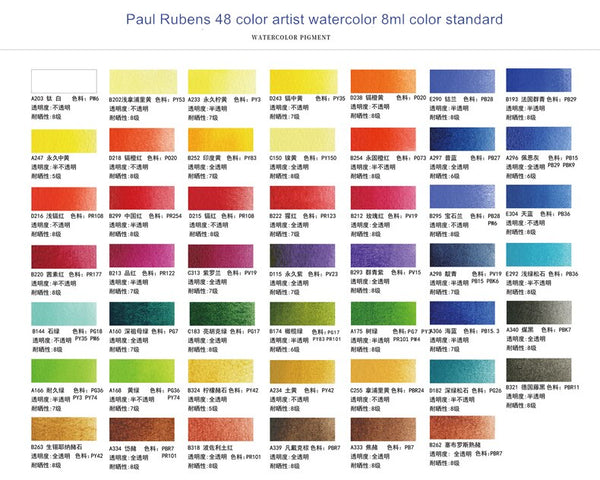Image resolution: width=600 pixels, height=480 pixels.
Task: Pick the D238 cadmium orange swatch
Action: pyautogui.click(x=379, y=81)
